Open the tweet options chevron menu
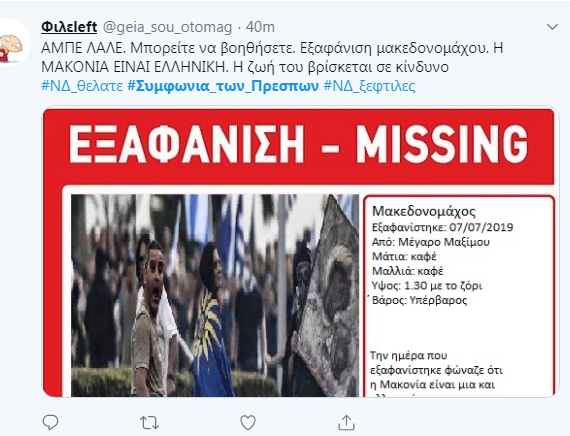 pos(552,27)
